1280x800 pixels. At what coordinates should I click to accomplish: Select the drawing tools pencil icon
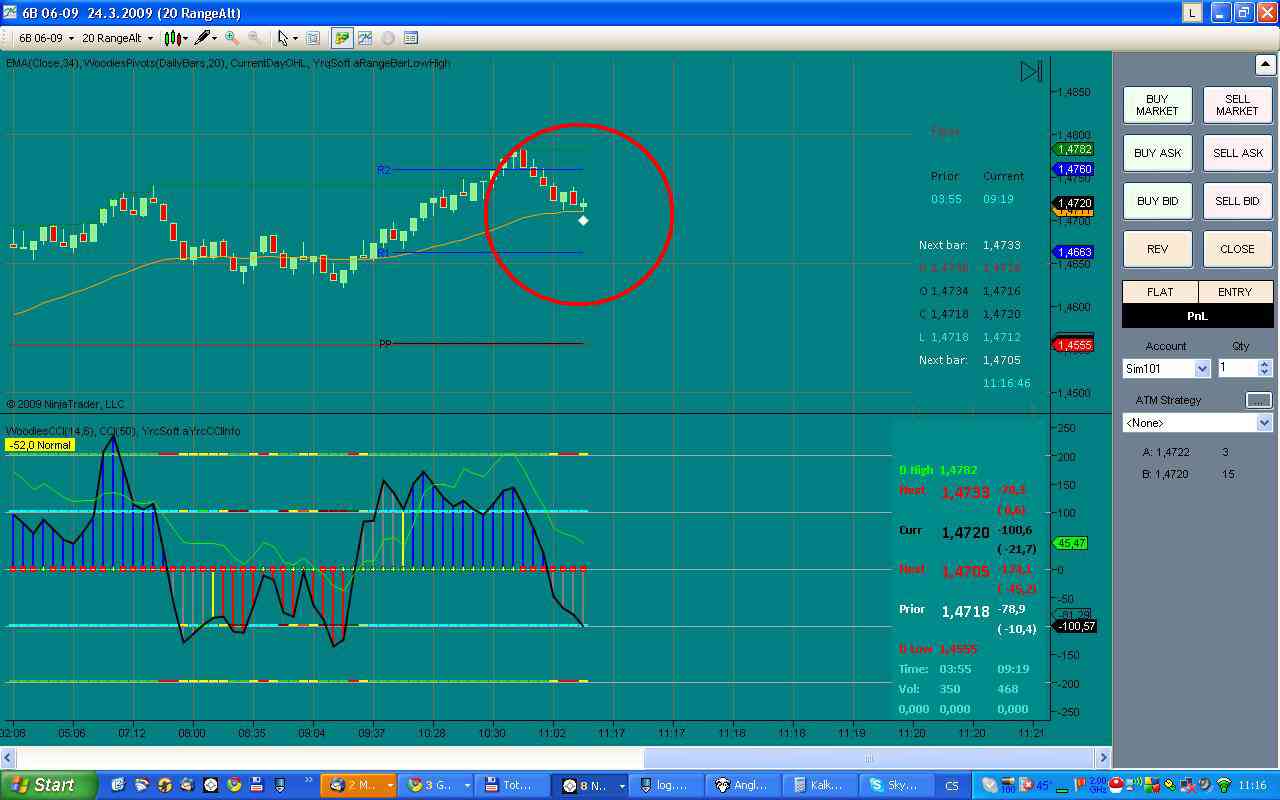point(204,38)
